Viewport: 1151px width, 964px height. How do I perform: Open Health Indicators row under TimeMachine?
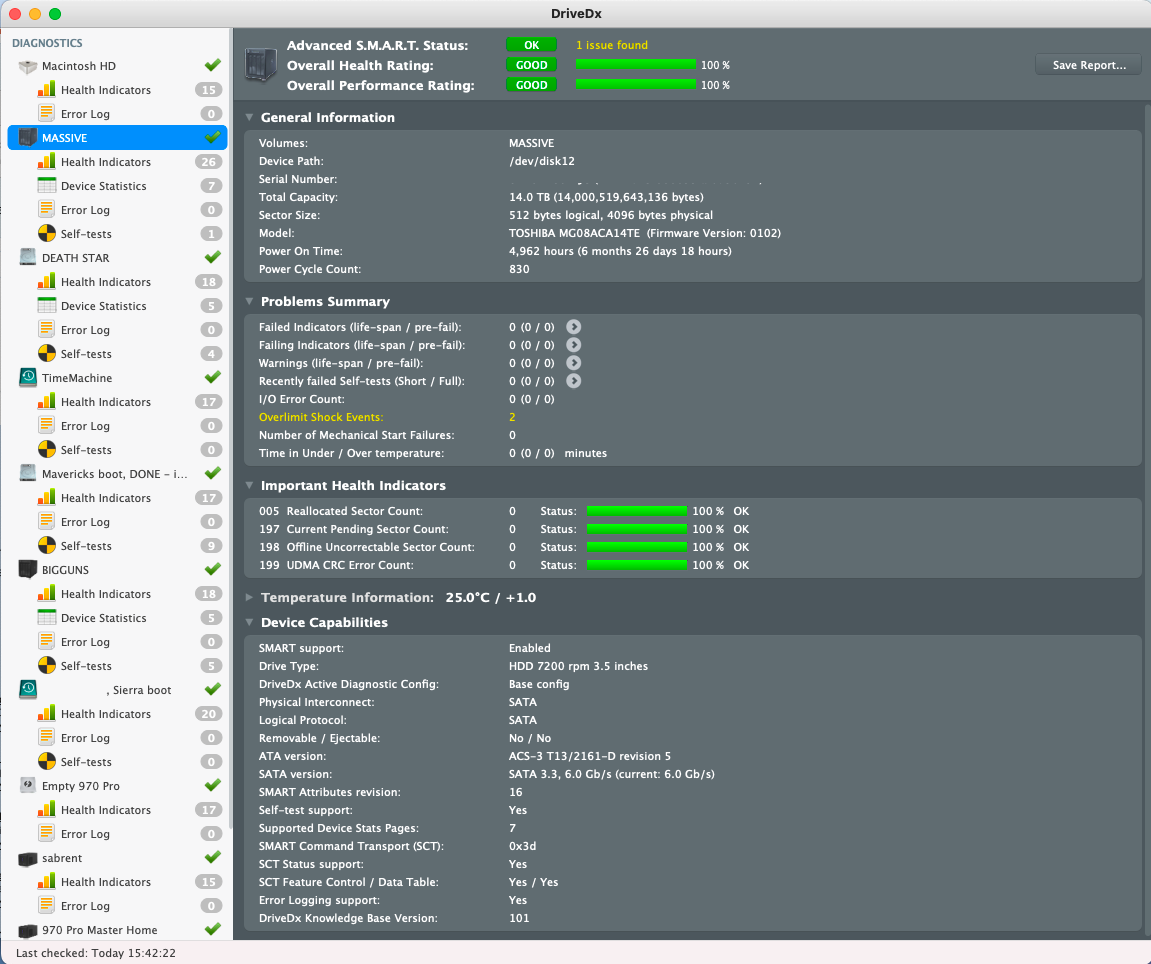click(x=117, y=402)
